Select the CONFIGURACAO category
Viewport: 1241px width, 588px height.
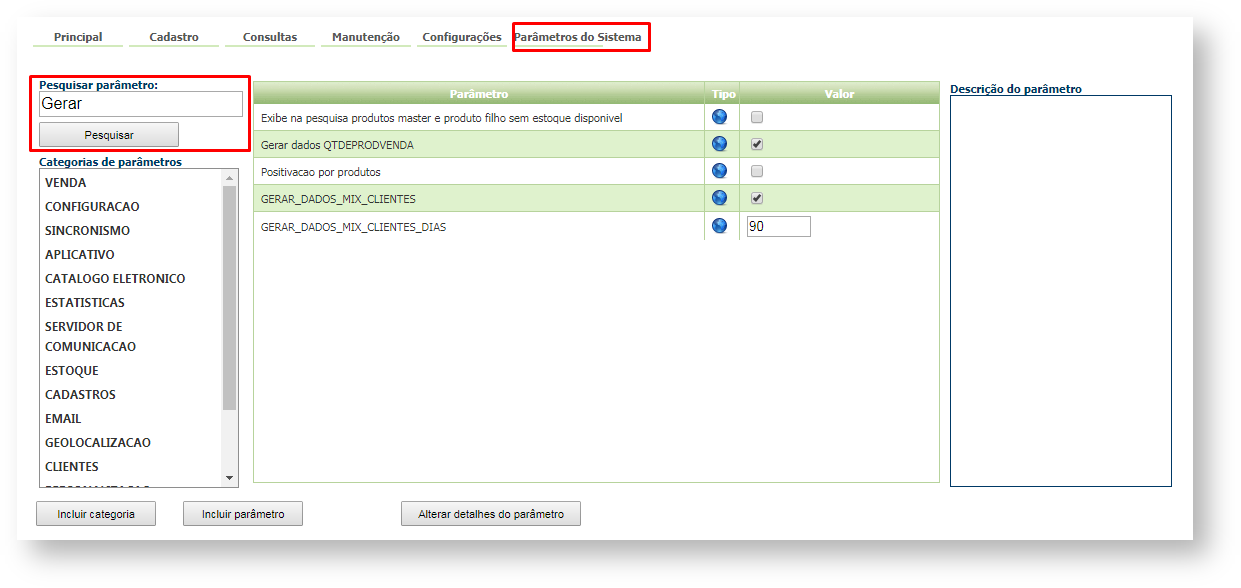tap(92, 207)
